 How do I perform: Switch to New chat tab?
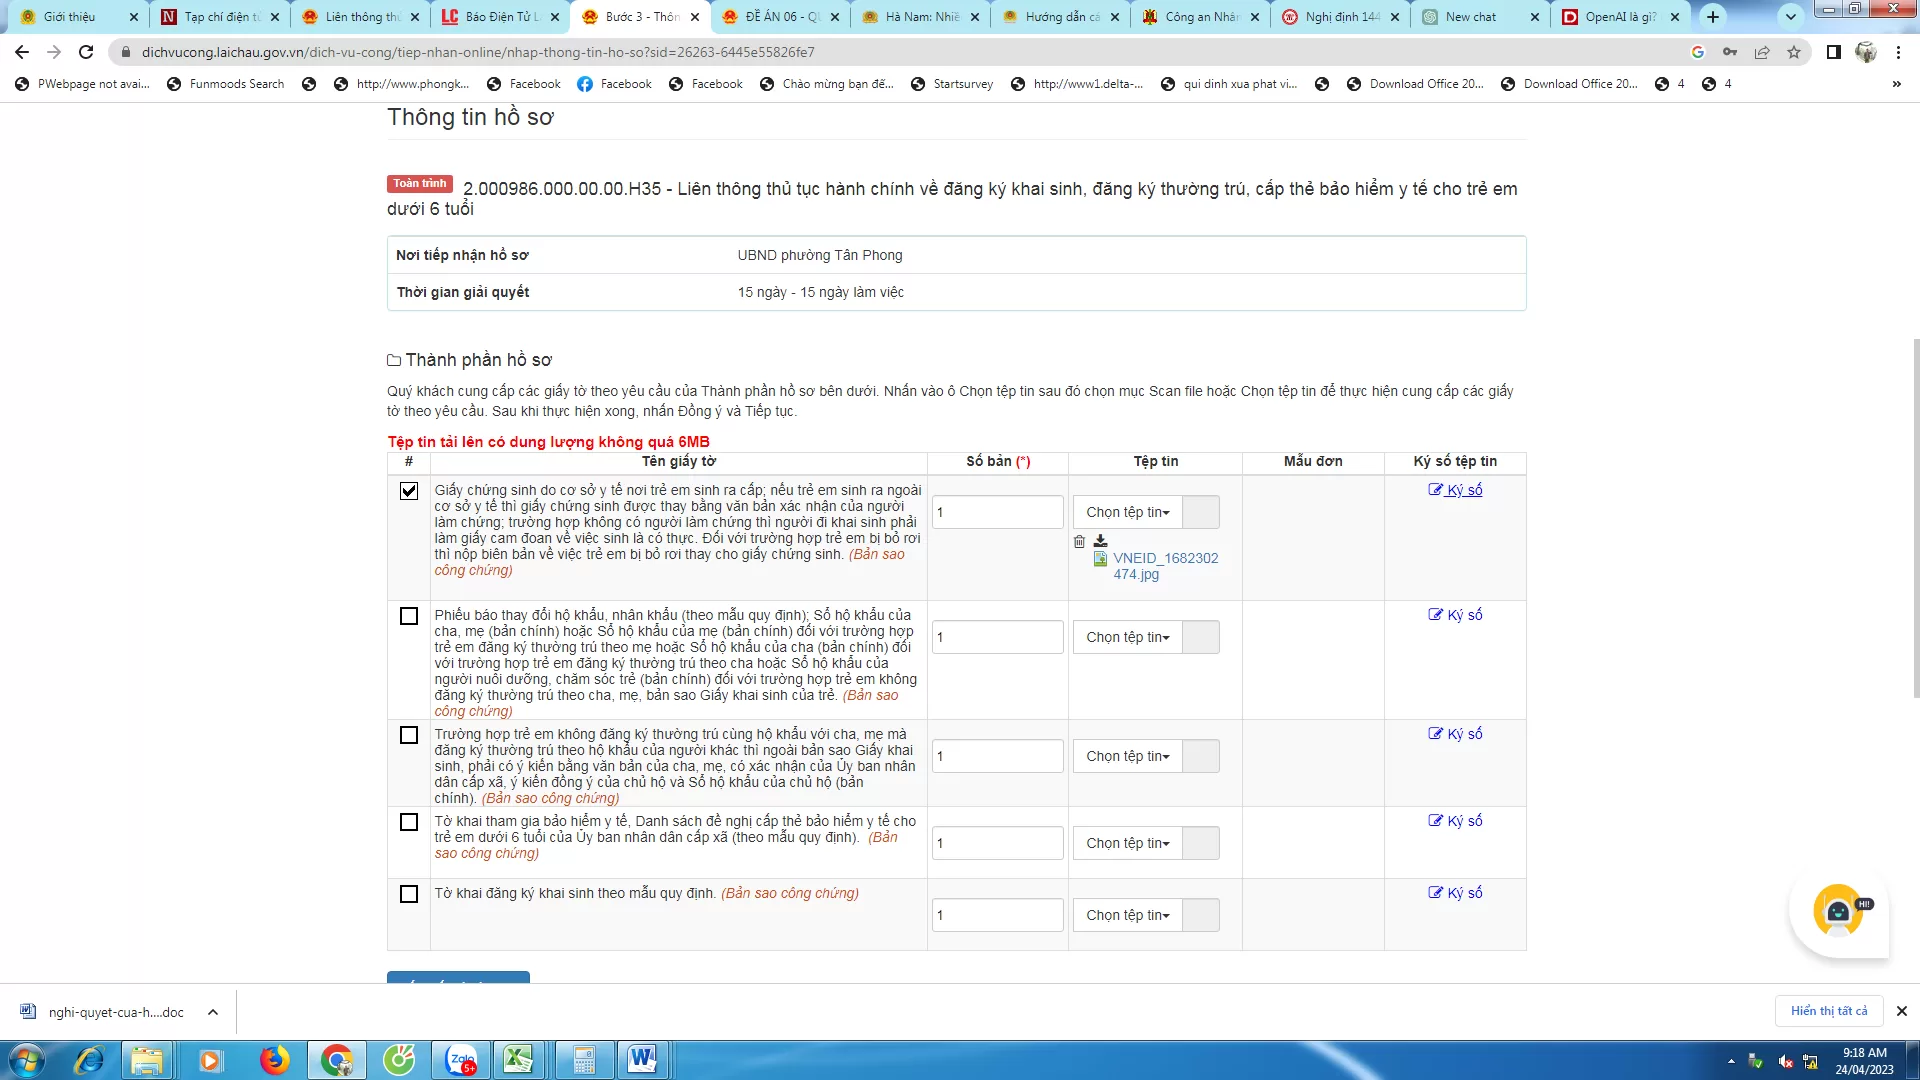pos(1482,17)
